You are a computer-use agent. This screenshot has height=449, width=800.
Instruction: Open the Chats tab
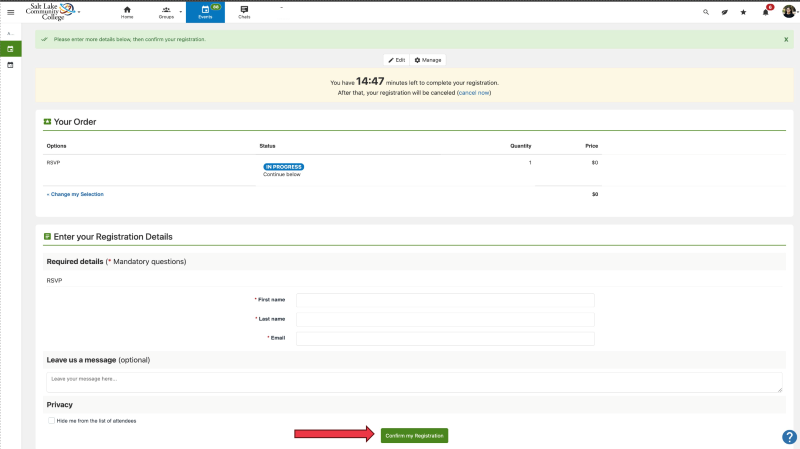coord(244,12)
